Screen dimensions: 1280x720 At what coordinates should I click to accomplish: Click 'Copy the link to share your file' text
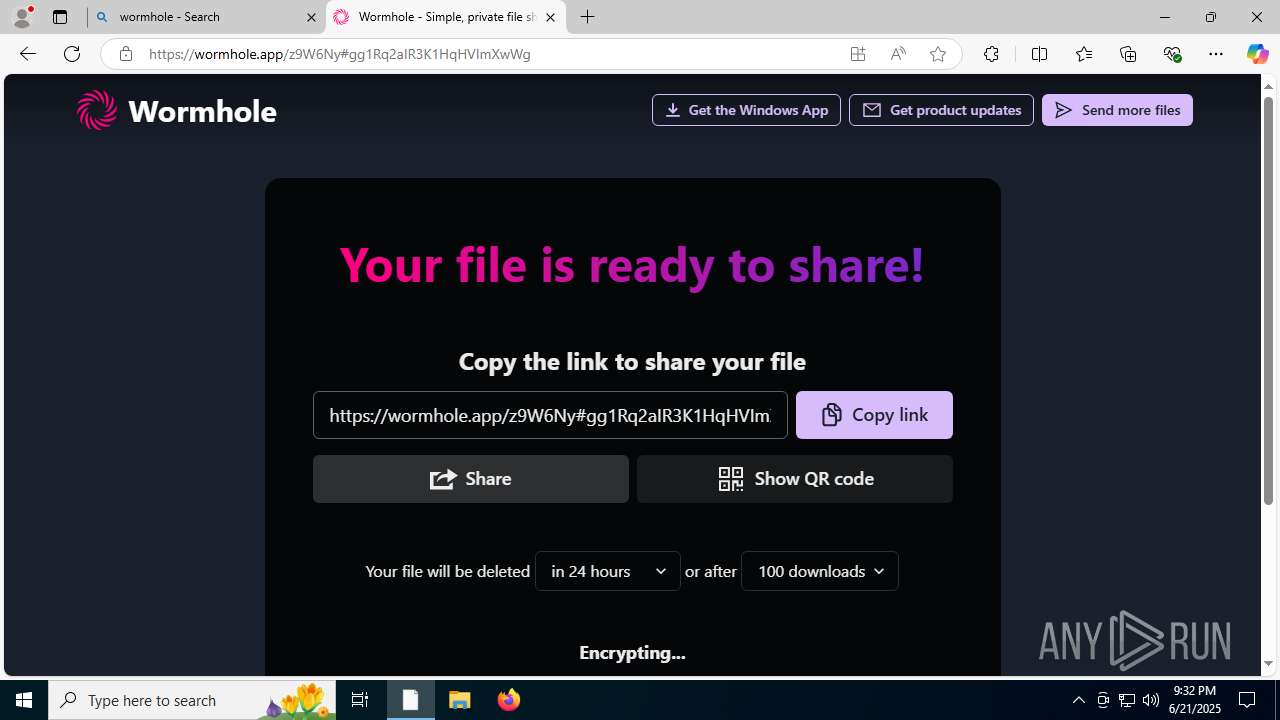[x=632, y=361]
